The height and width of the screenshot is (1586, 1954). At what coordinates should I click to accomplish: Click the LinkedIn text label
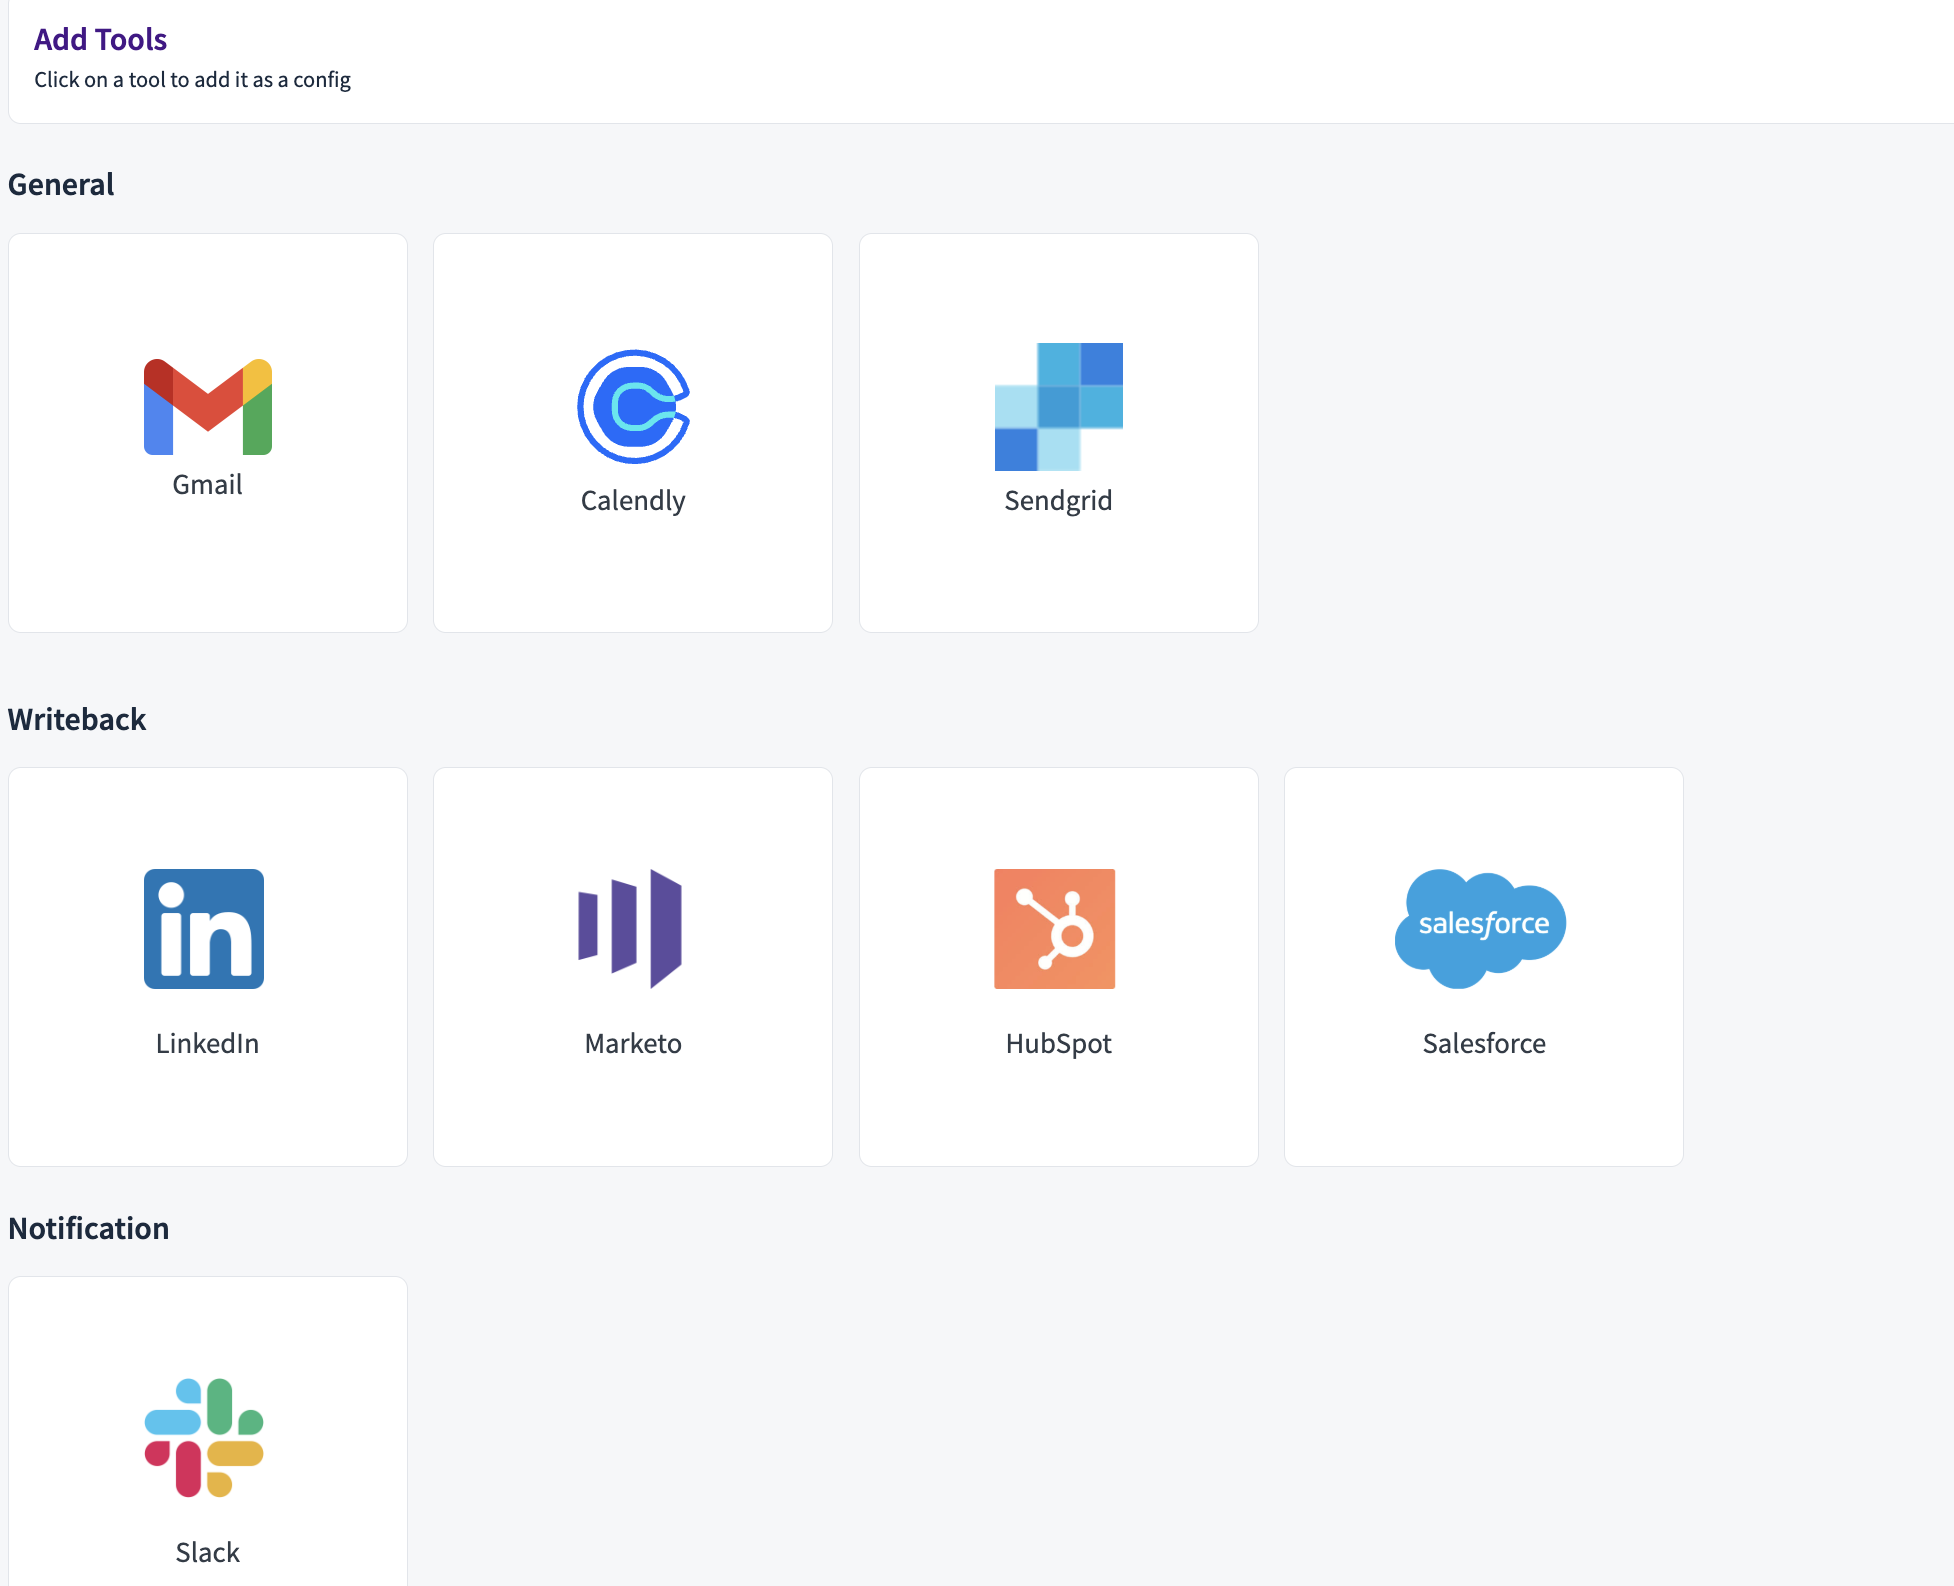coord(207,1044)
